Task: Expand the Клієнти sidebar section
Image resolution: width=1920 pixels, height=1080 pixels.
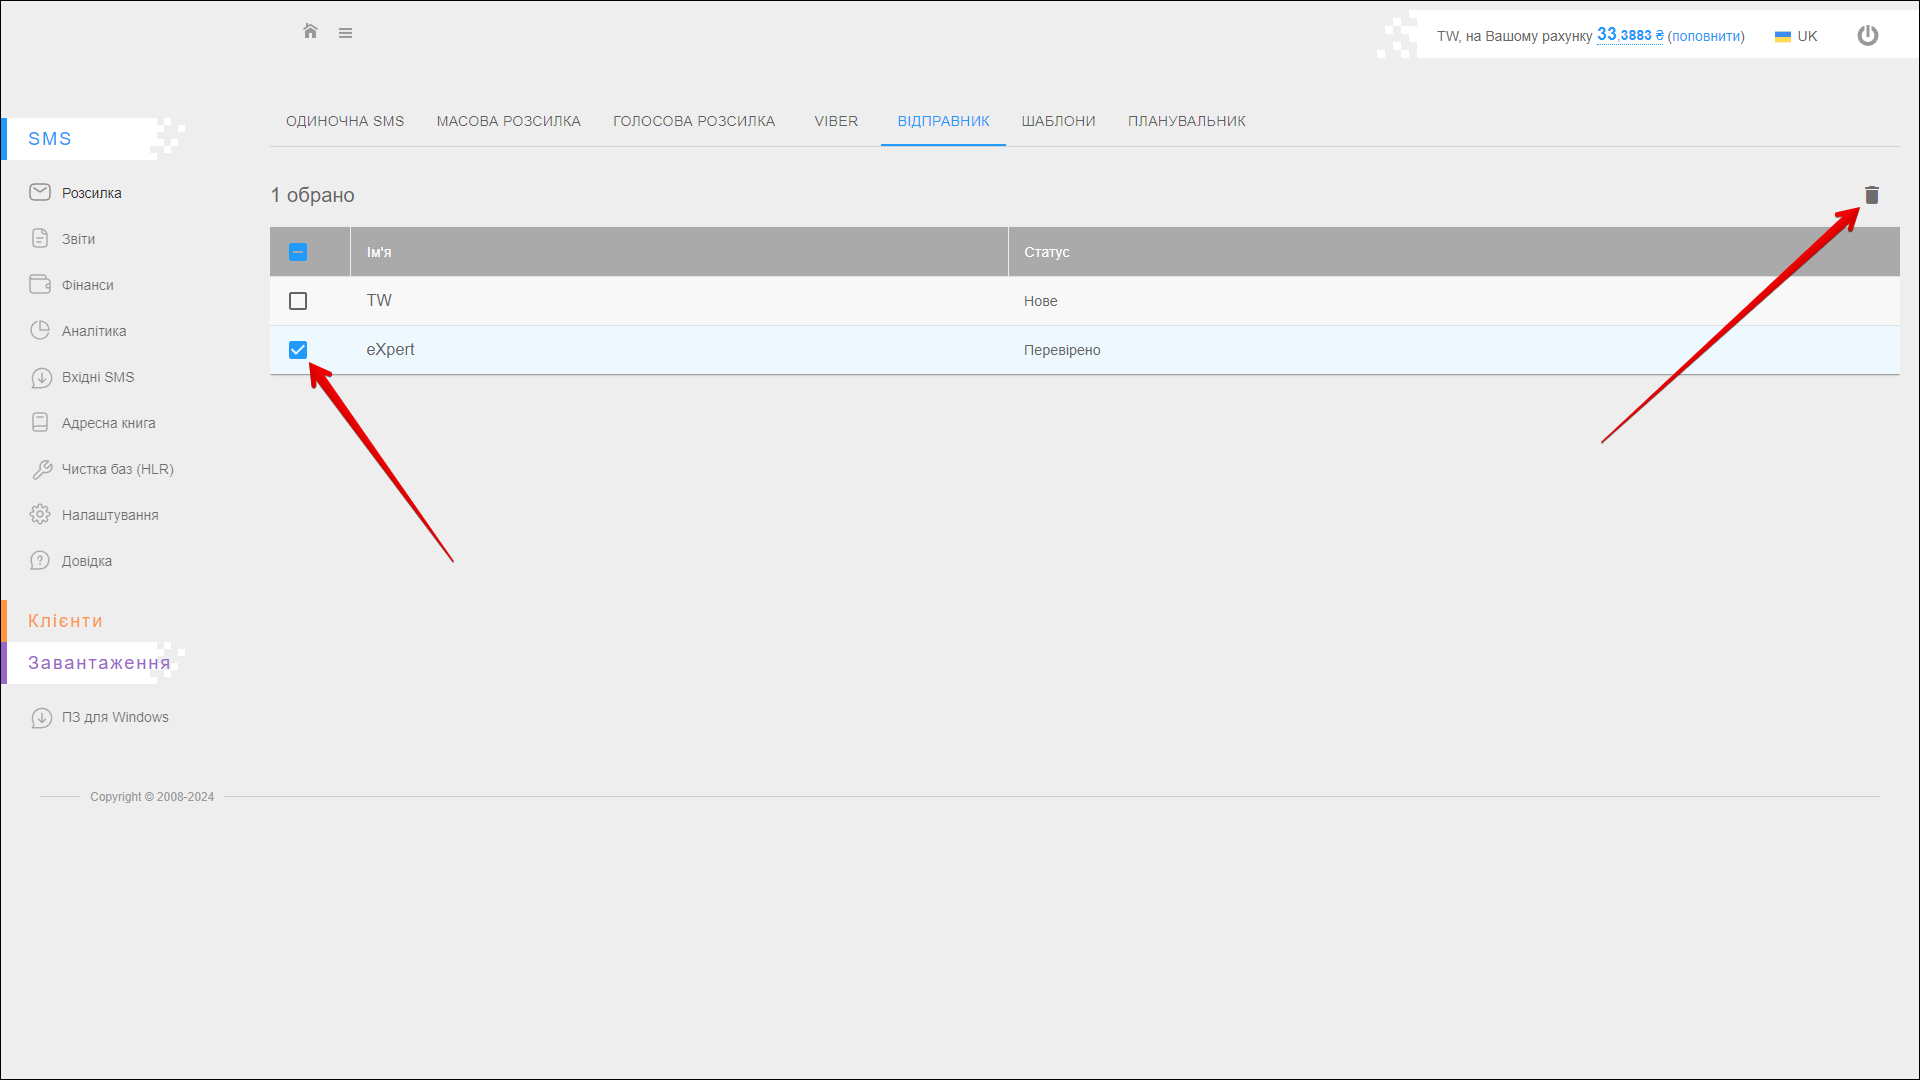Action: point(65,621)
